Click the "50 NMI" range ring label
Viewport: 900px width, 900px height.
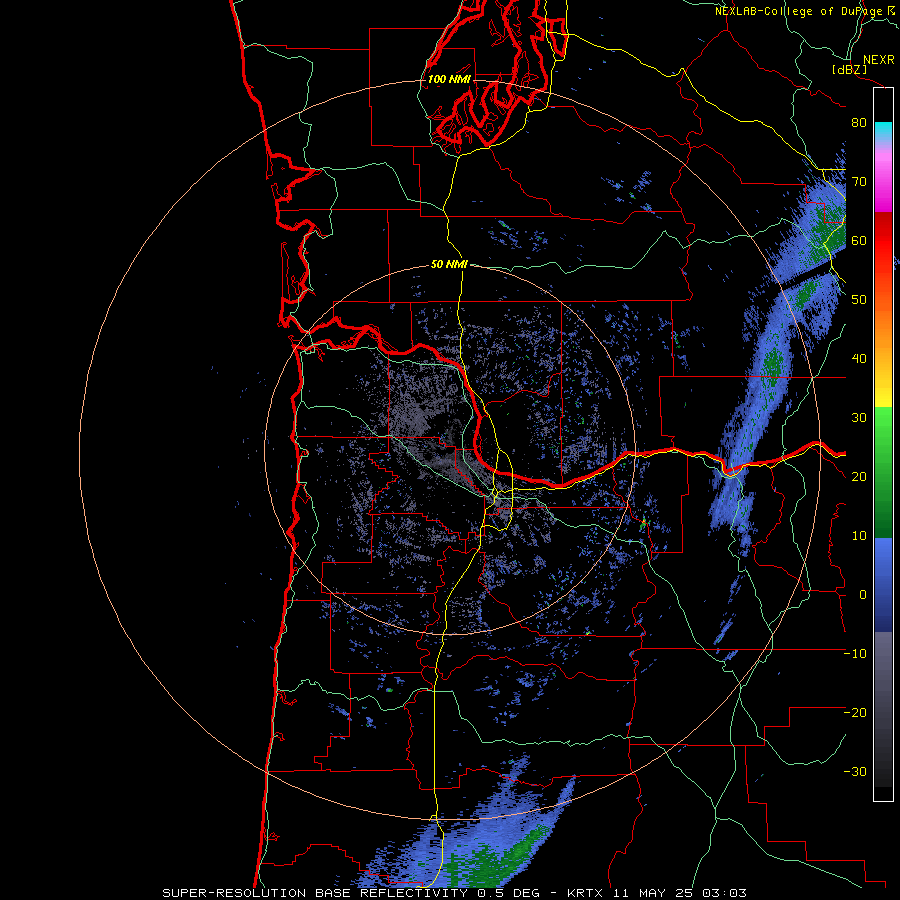coord(449,265)
